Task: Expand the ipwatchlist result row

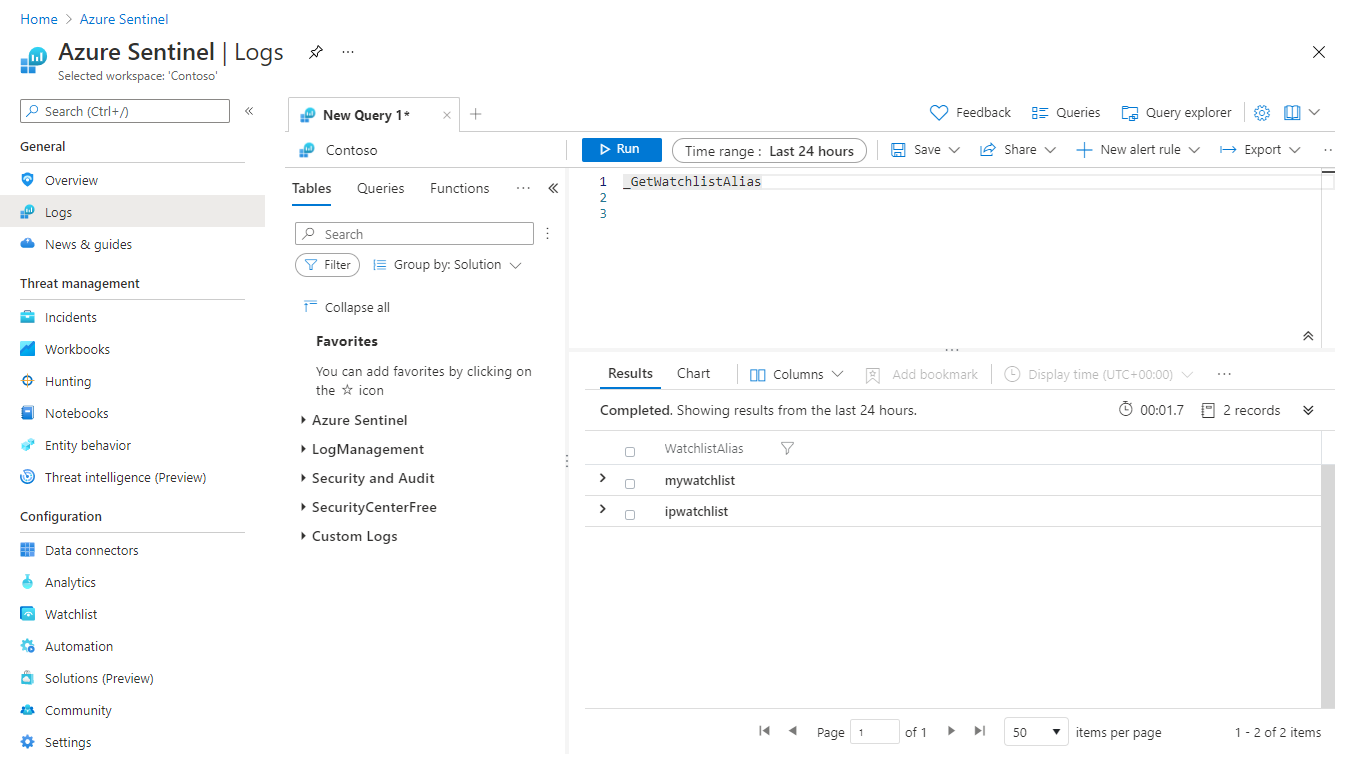Action: pos(602,509)
